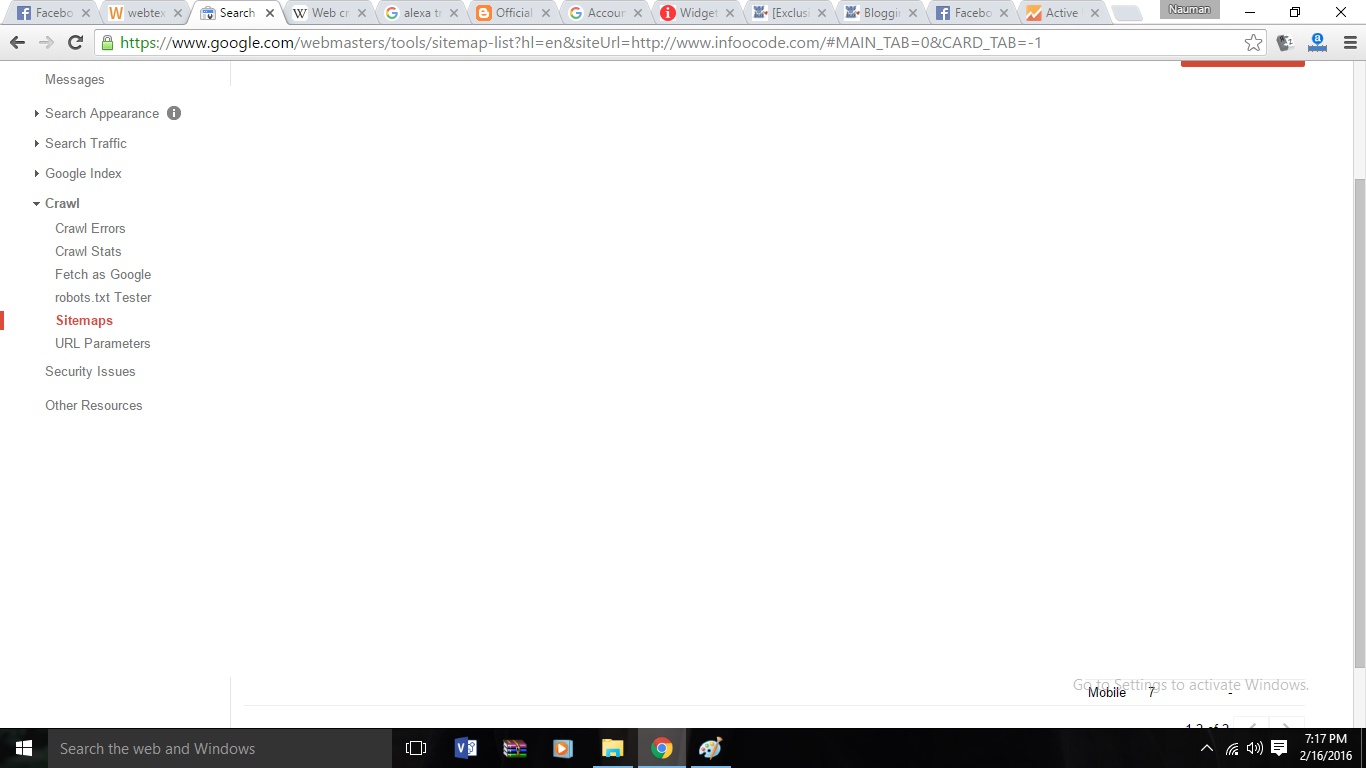The image size is (1366, 768).
Task: Open the Action Center notifications icon
Action: tap(1279, 748)
